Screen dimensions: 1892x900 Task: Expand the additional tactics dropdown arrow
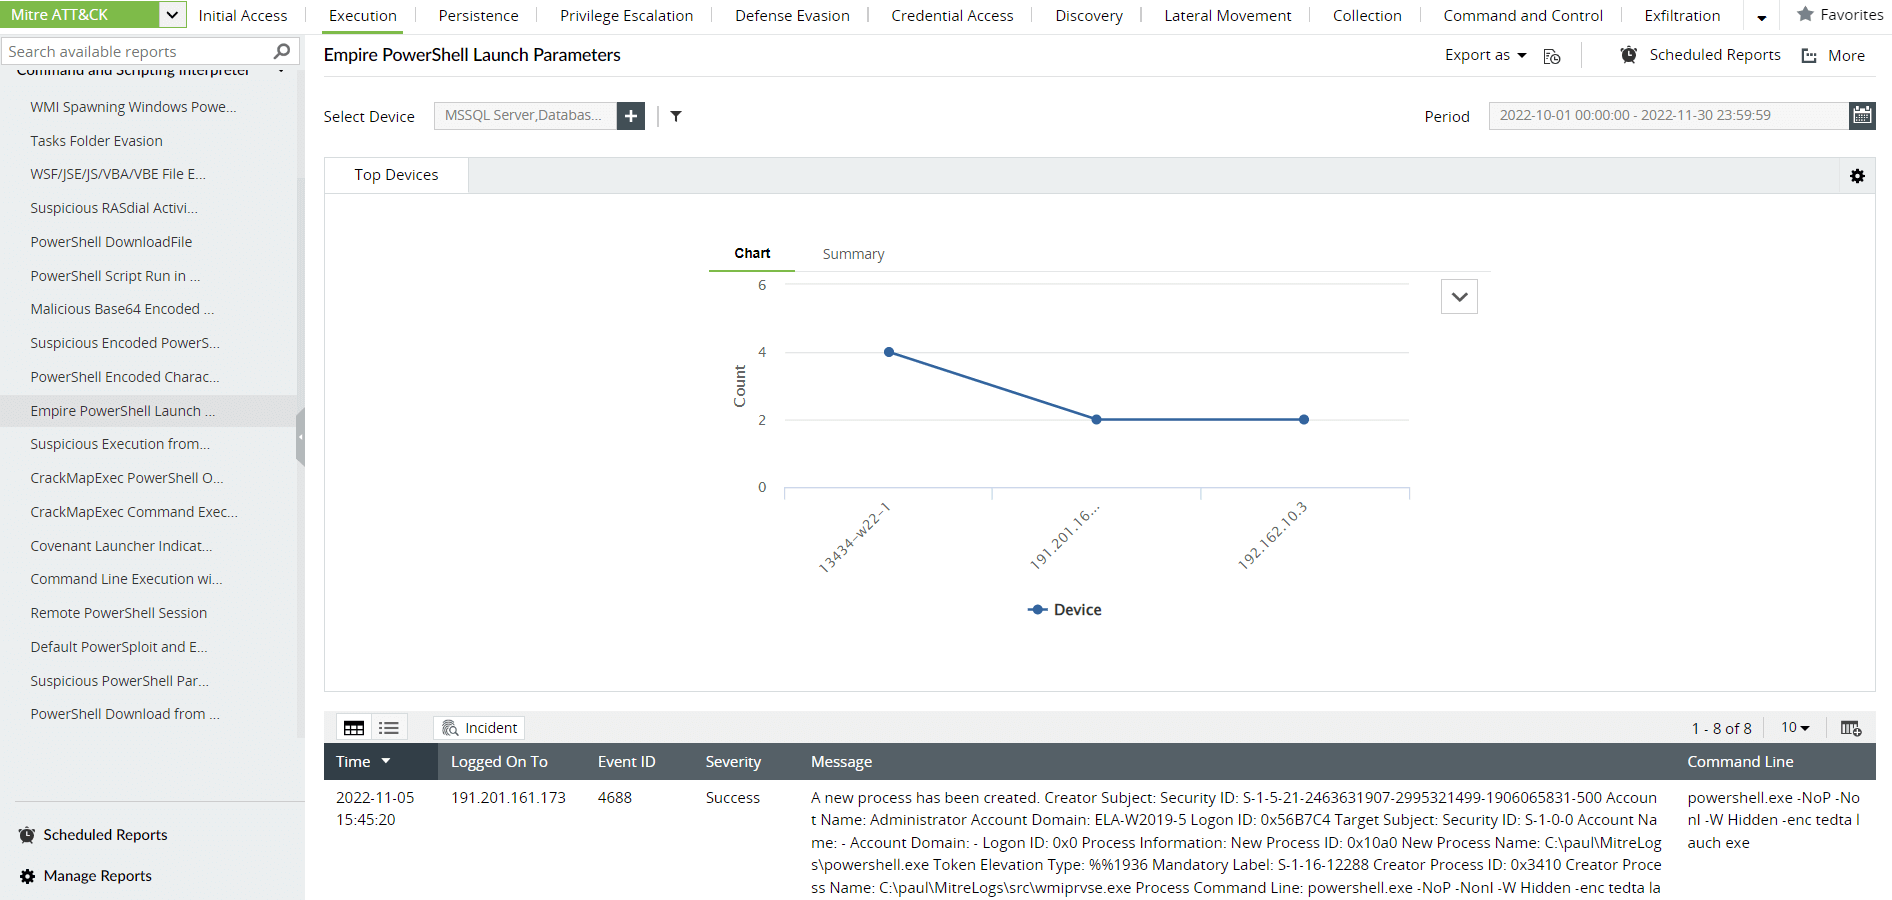(x=1761, y=17)
